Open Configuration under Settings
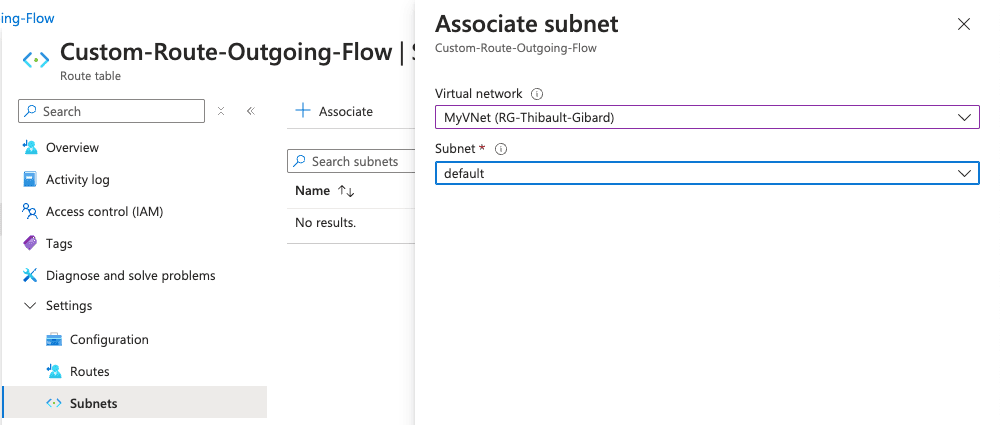 [x=109, y=339]
